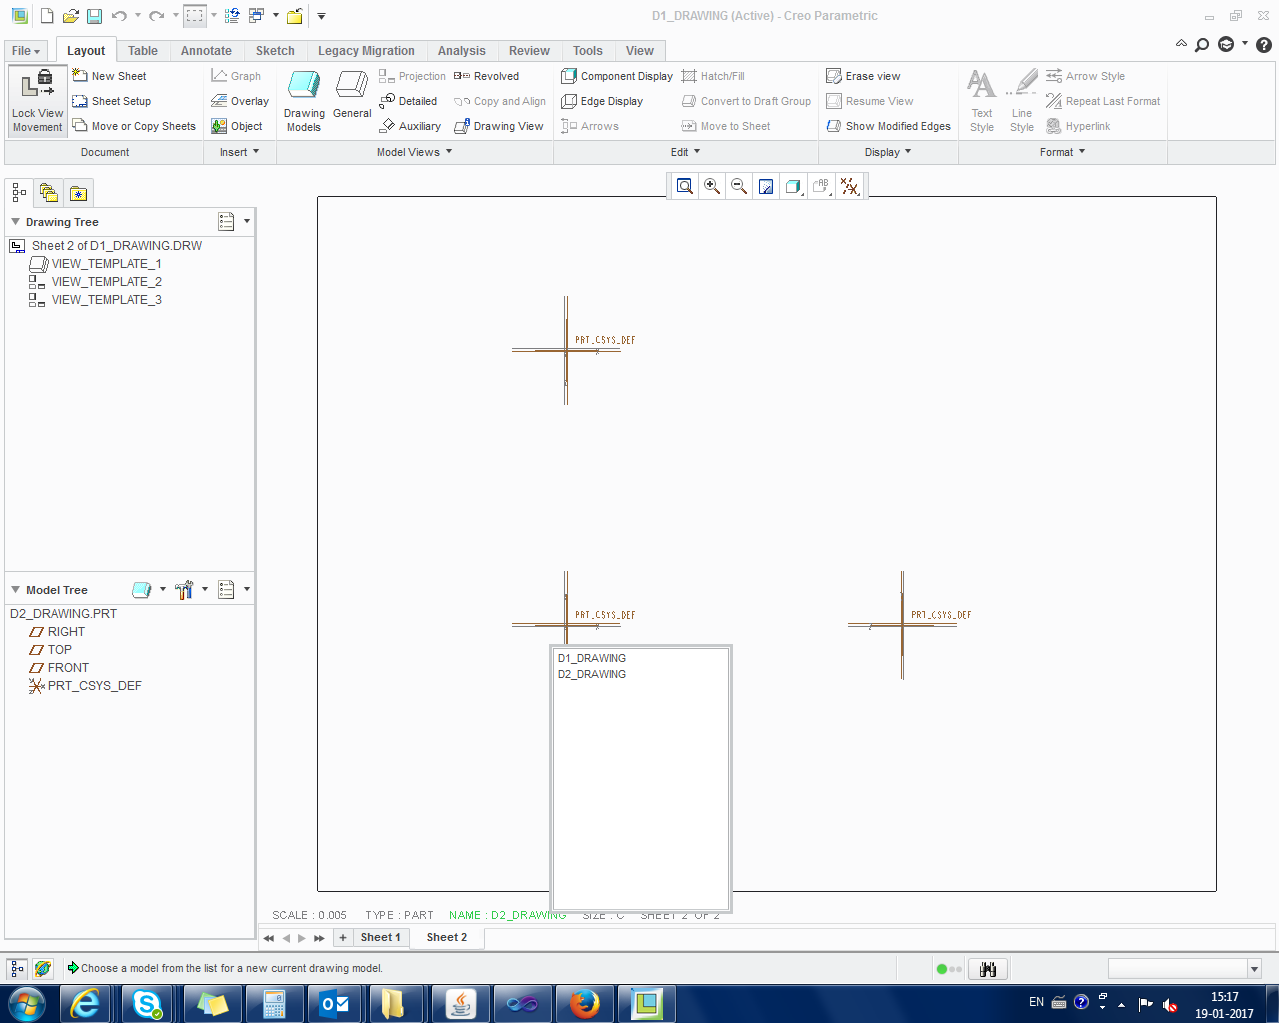Click the New Sheet button
Viewport: 1279px width, 1023px height.
109,76
